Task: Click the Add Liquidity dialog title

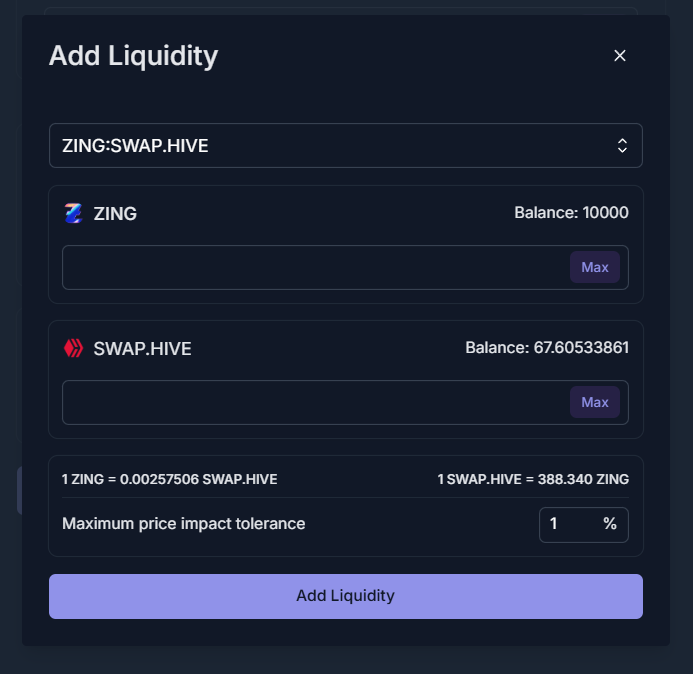Action: tap(133, 56)
